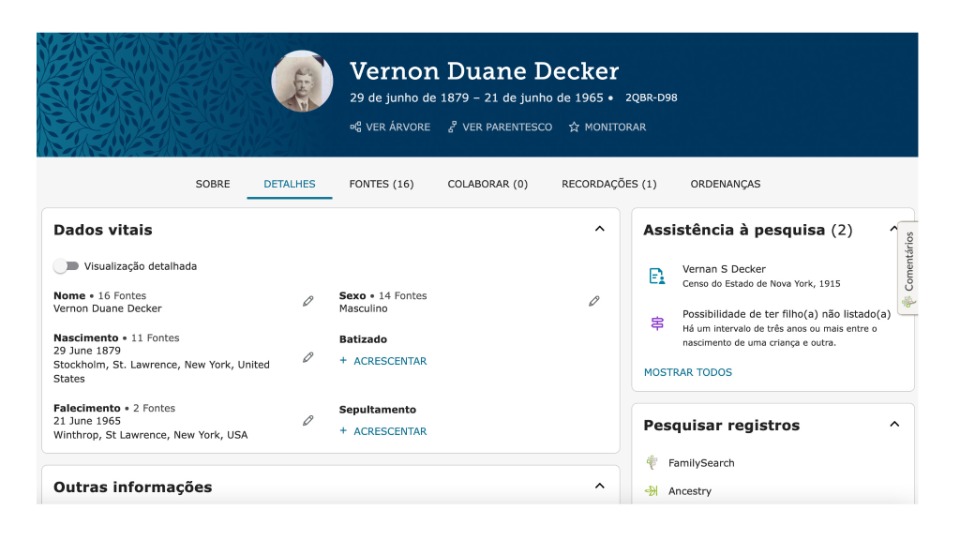The height and width of the screenshot is (540, 960).
Task: Collapse the Outras informações section
Action: [x=599, y=486]
